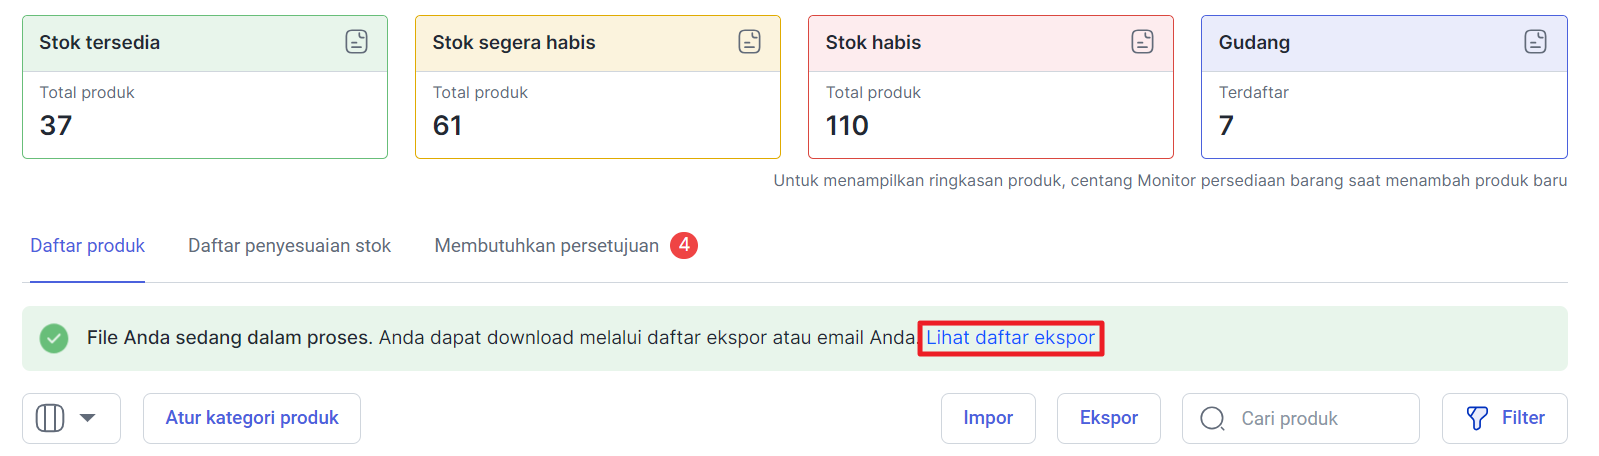Click the report icon on Gudang card

pyautogui.click(x=1535, y=42)
